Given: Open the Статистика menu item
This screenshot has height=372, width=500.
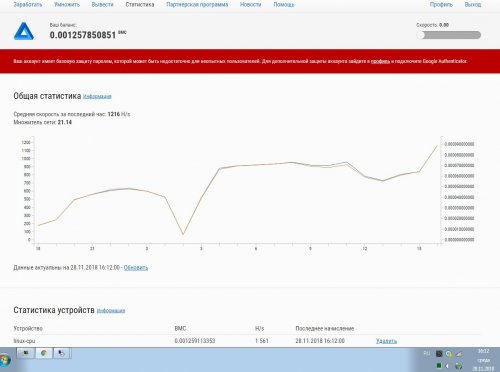Looking at the screenshot, I should 140,5.
